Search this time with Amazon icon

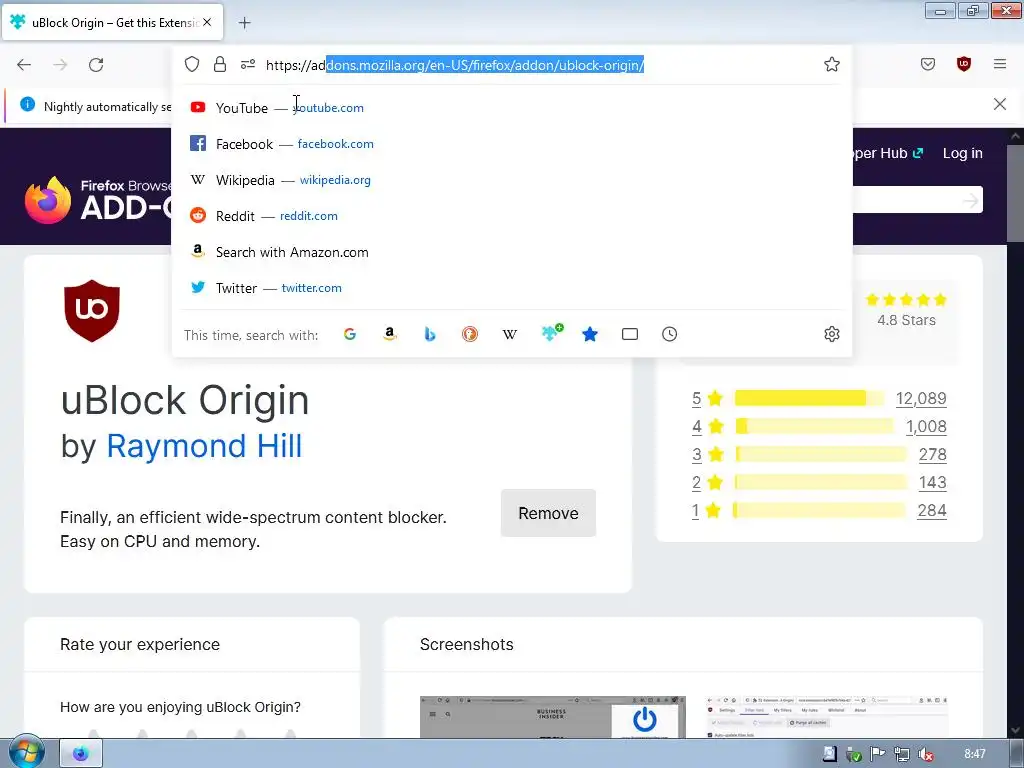(x=390, y=334)
